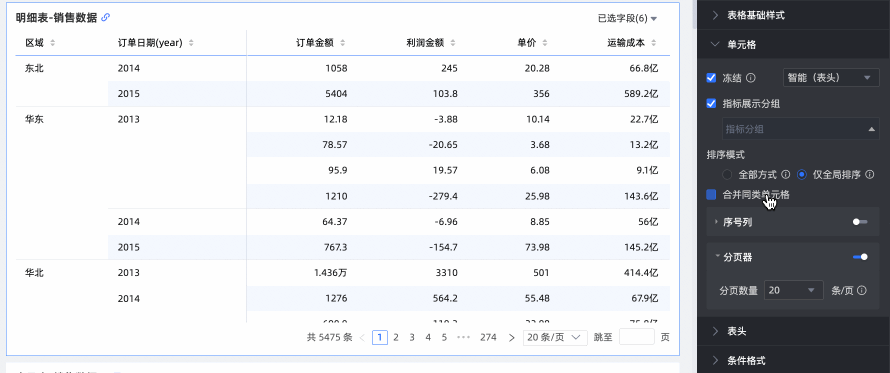Click the 跳至 page number input field
Viewport: 890px width, 373px height.
[x=637, y=337]
